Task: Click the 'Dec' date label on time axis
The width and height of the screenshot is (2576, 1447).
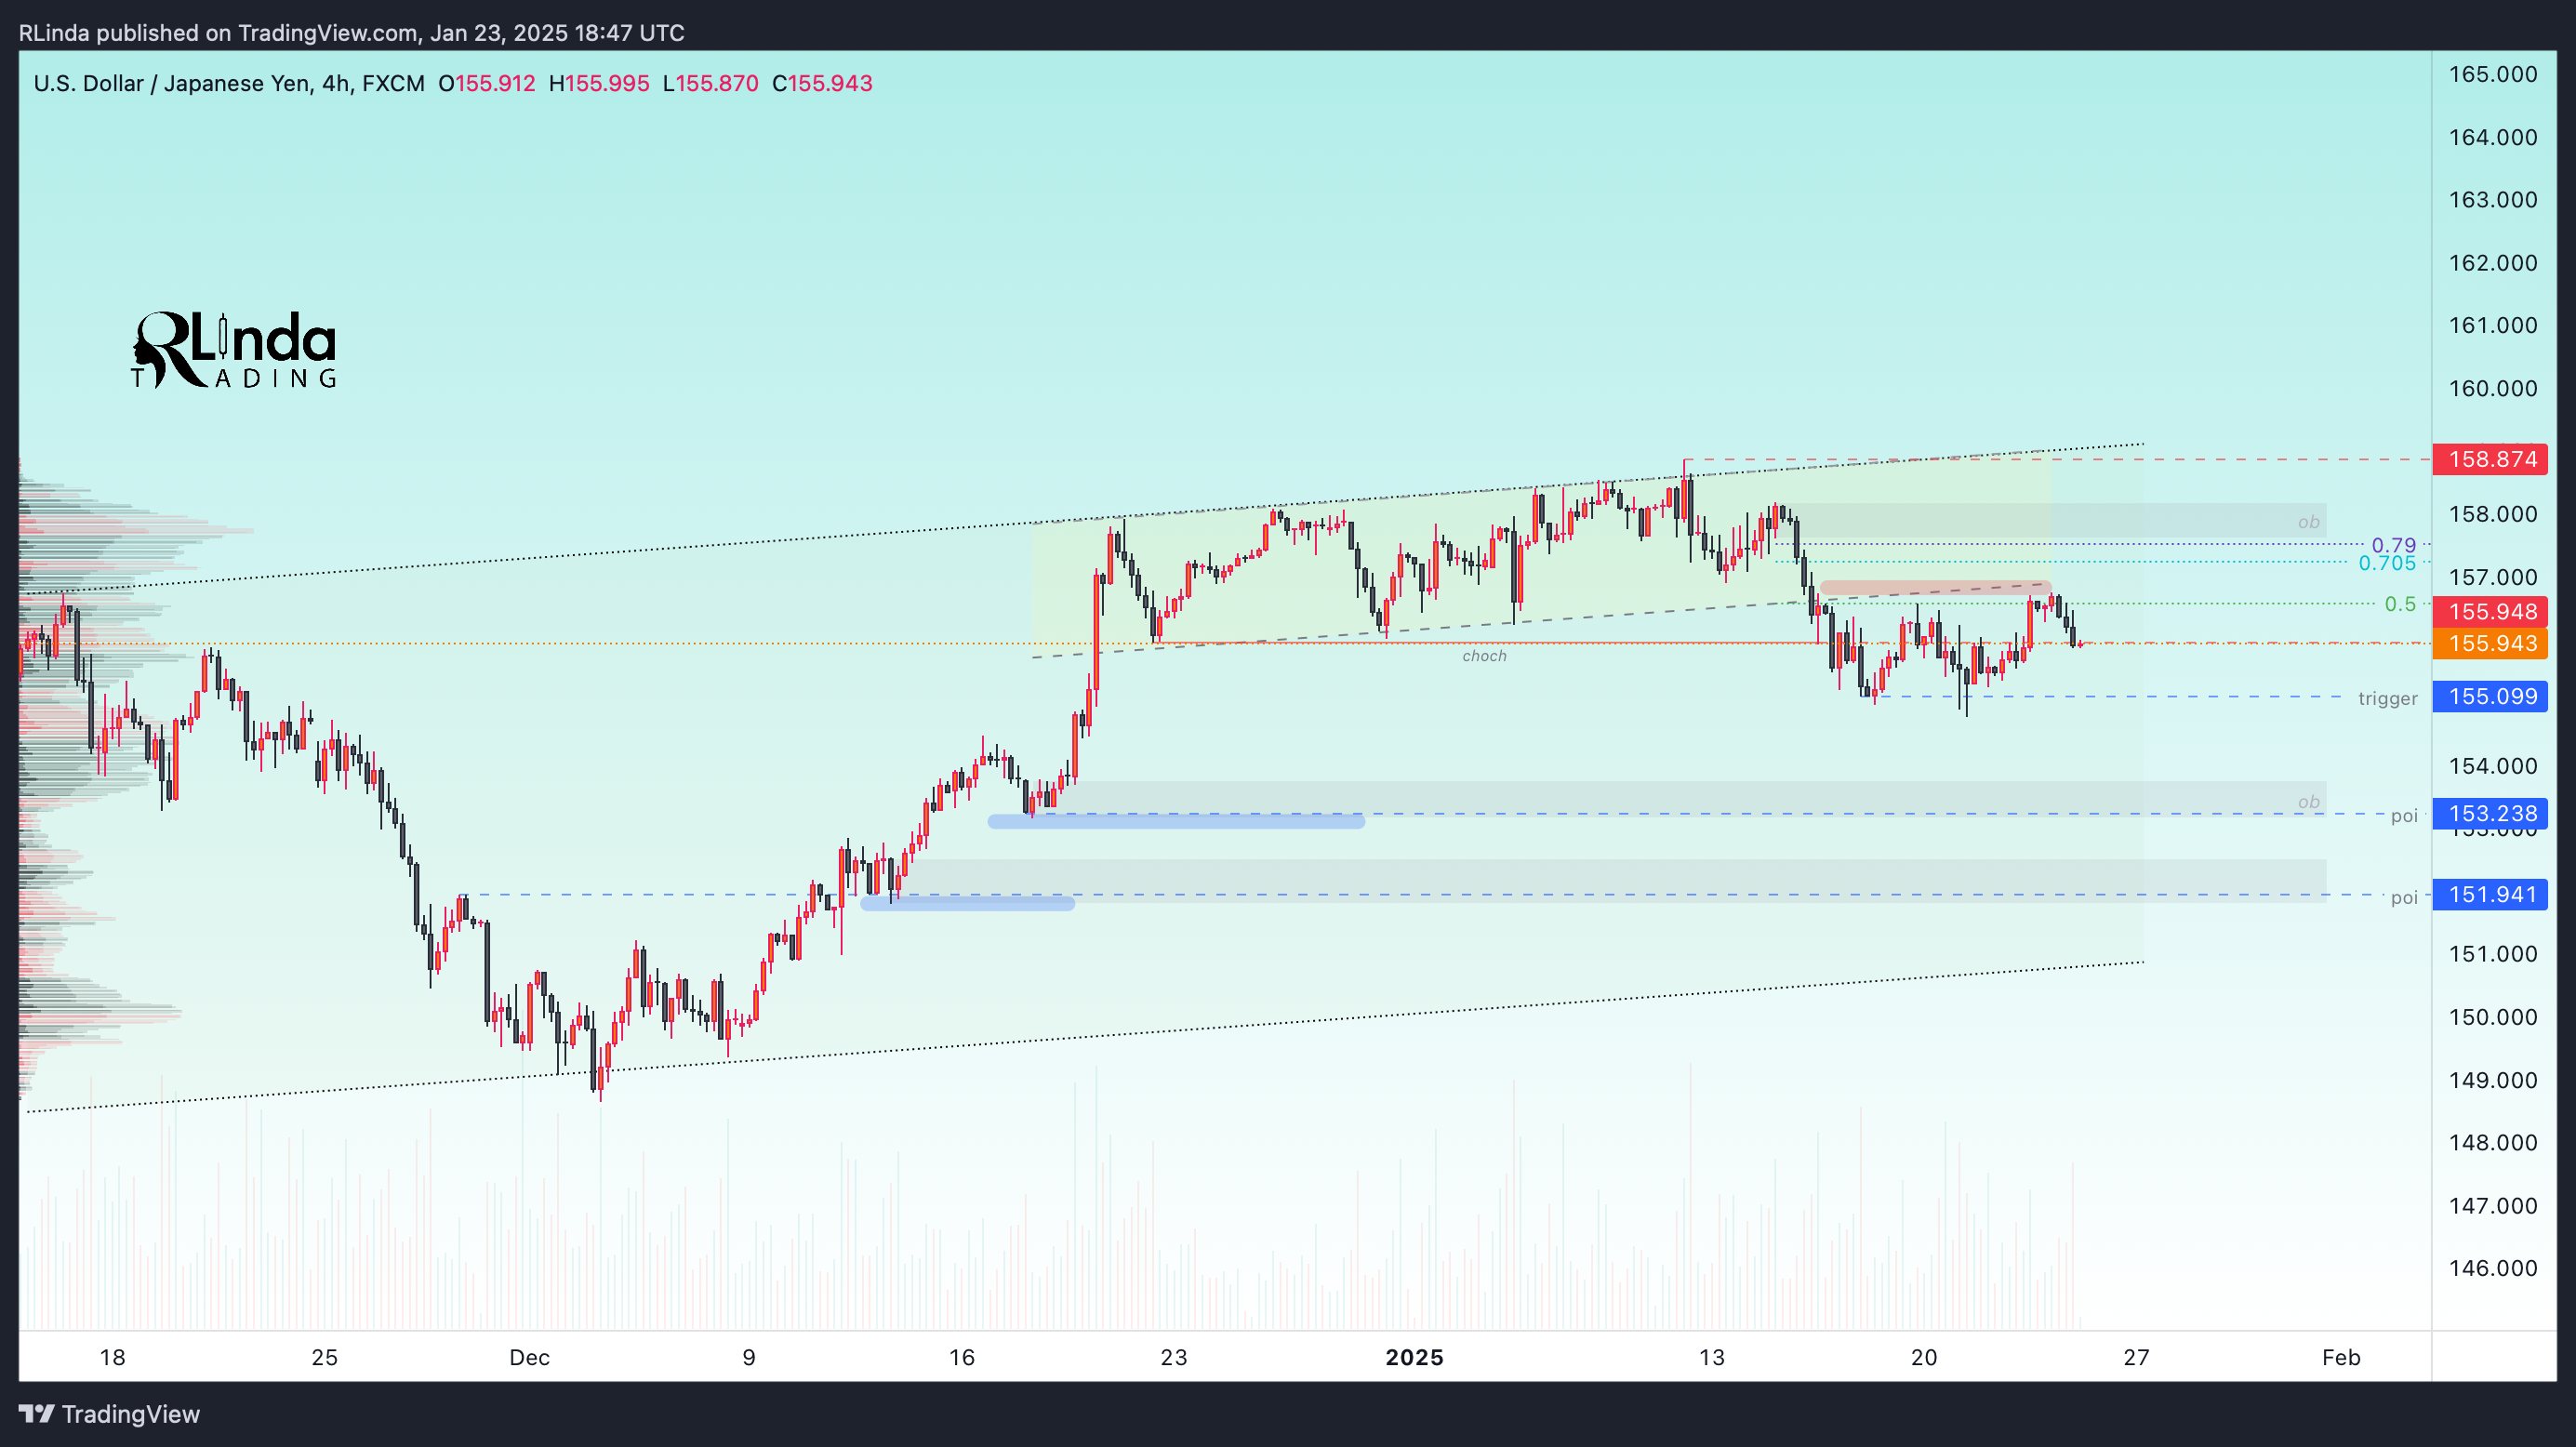Action: 529,1357
